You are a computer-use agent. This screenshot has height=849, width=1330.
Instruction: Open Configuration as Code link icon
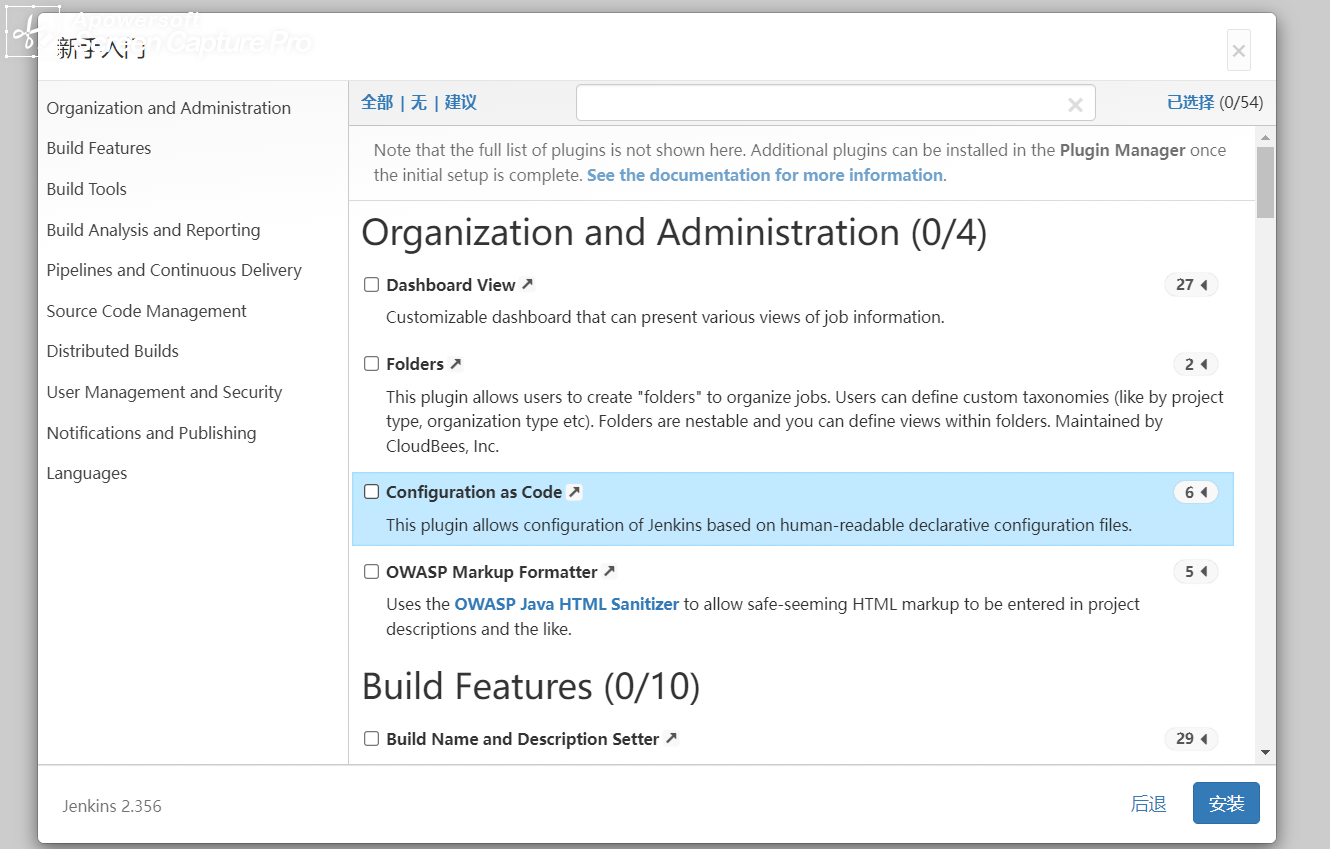point(574,491)
